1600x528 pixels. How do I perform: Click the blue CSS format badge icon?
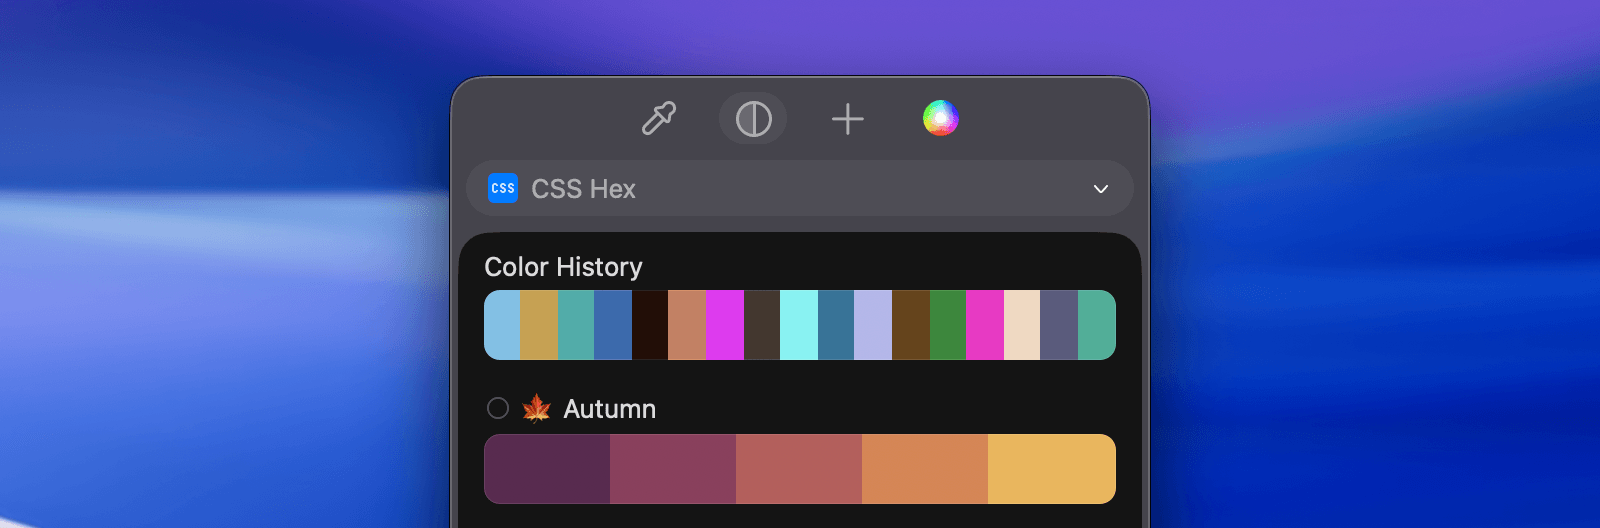(503, 188)
